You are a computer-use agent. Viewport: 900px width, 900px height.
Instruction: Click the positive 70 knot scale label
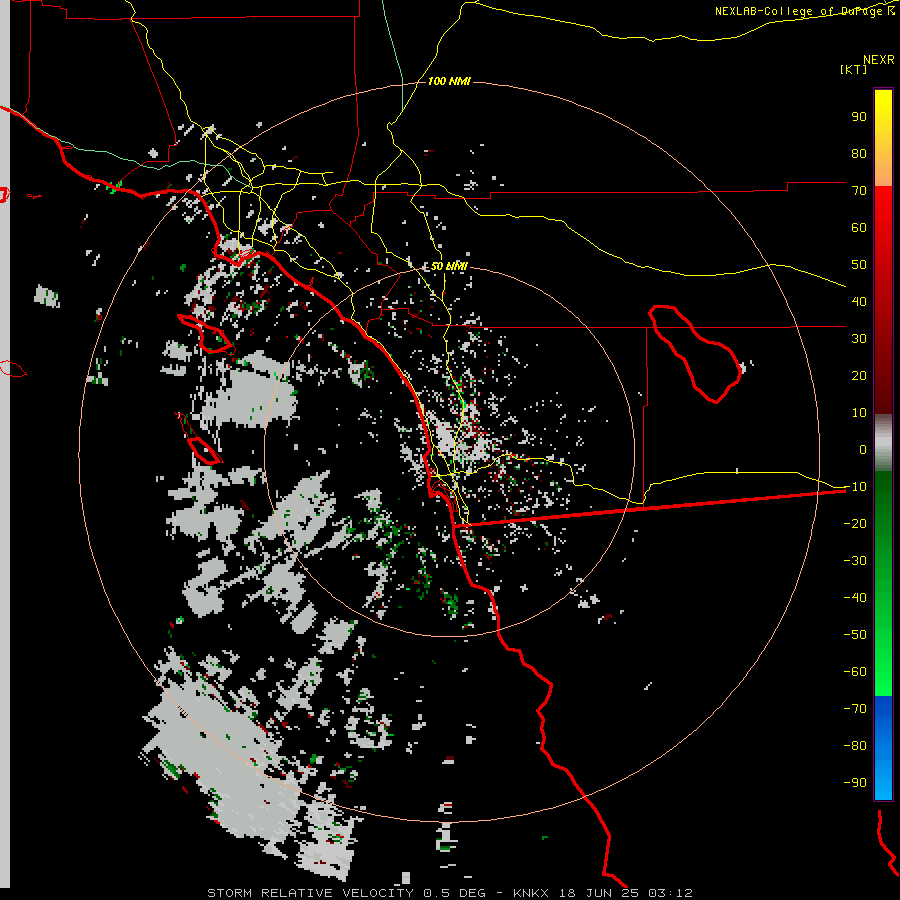click(x=859, y=191)
